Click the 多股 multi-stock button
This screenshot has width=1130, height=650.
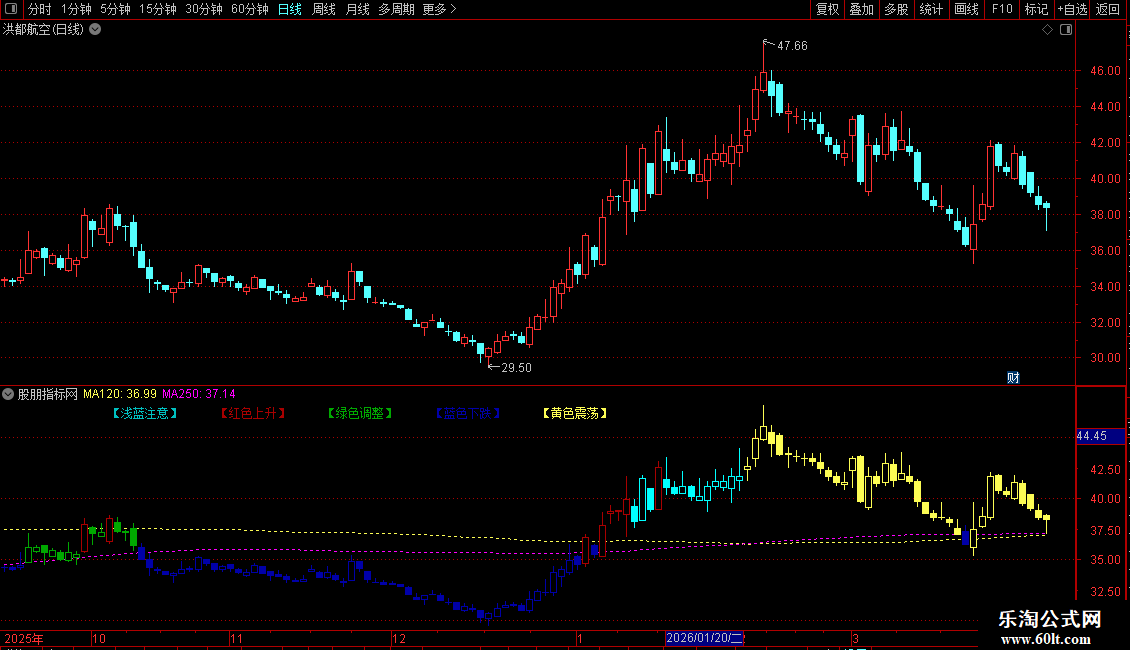click(x=896, y=9)
